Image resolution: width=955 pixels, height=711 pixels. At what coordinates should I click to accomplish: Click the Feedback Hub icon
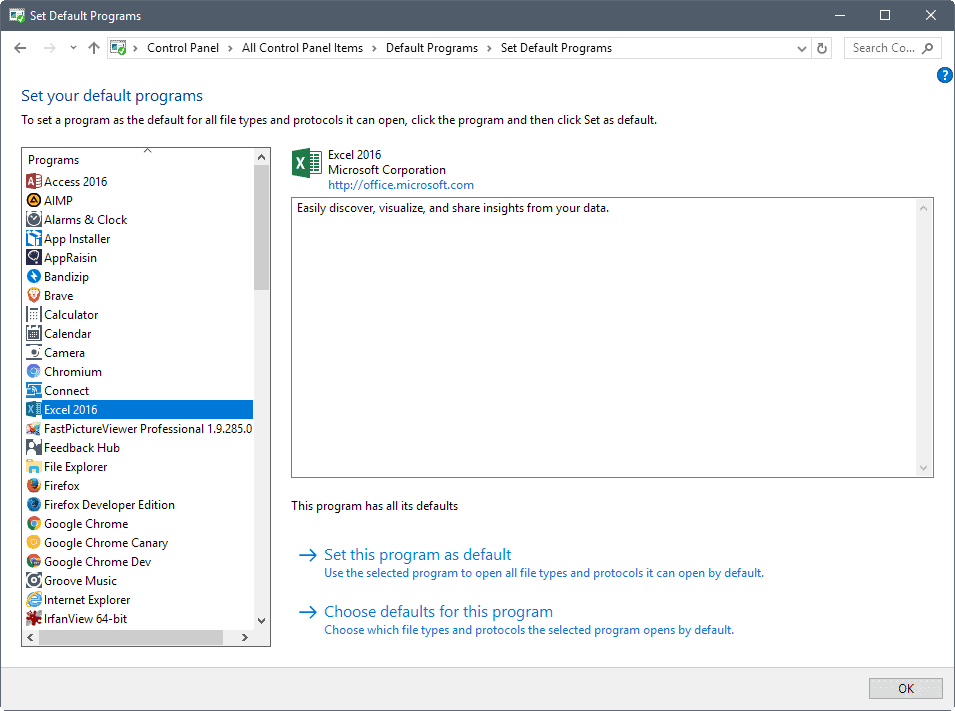34,447
